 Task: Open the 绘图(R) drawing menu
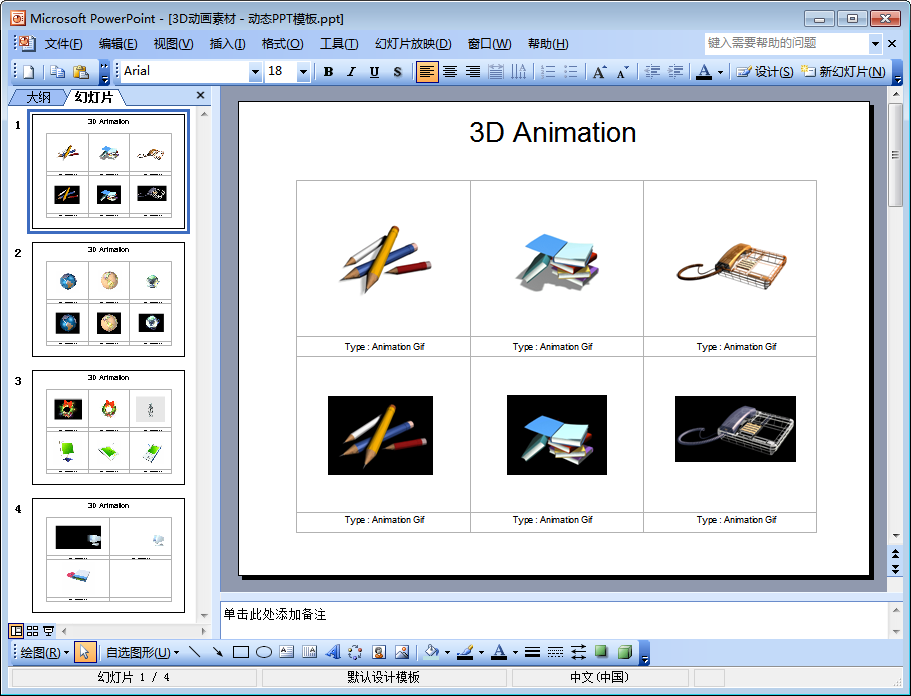point(44,652)
